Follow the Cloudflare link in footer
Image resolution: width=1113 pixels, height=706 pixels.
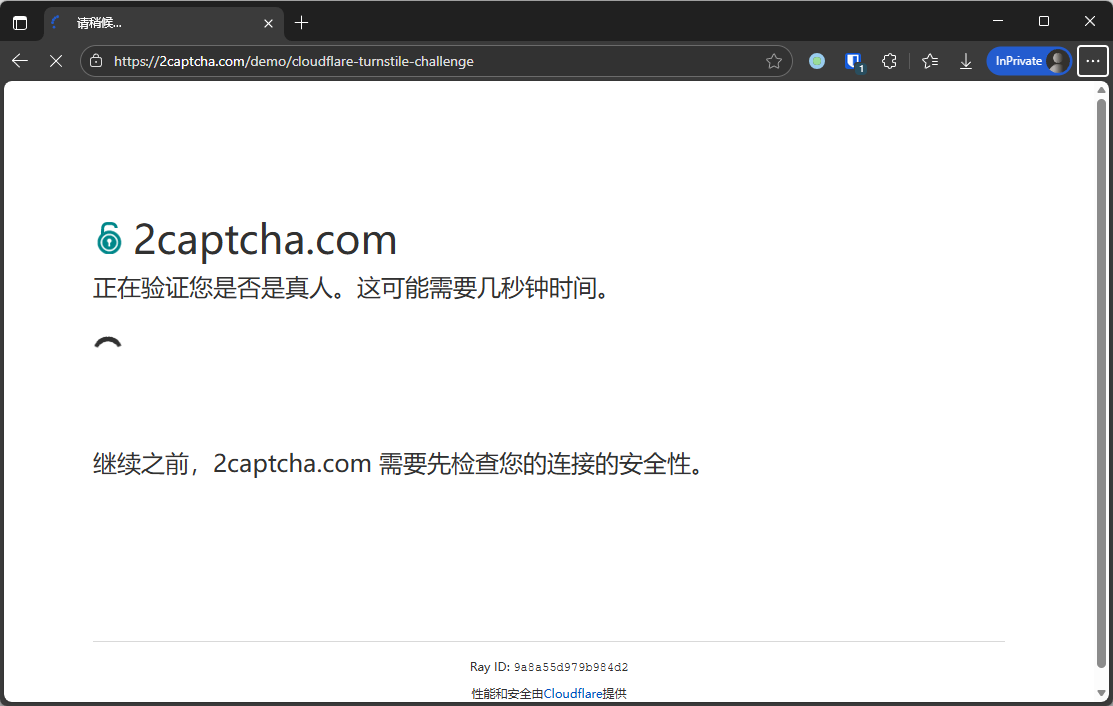(573, 693)
